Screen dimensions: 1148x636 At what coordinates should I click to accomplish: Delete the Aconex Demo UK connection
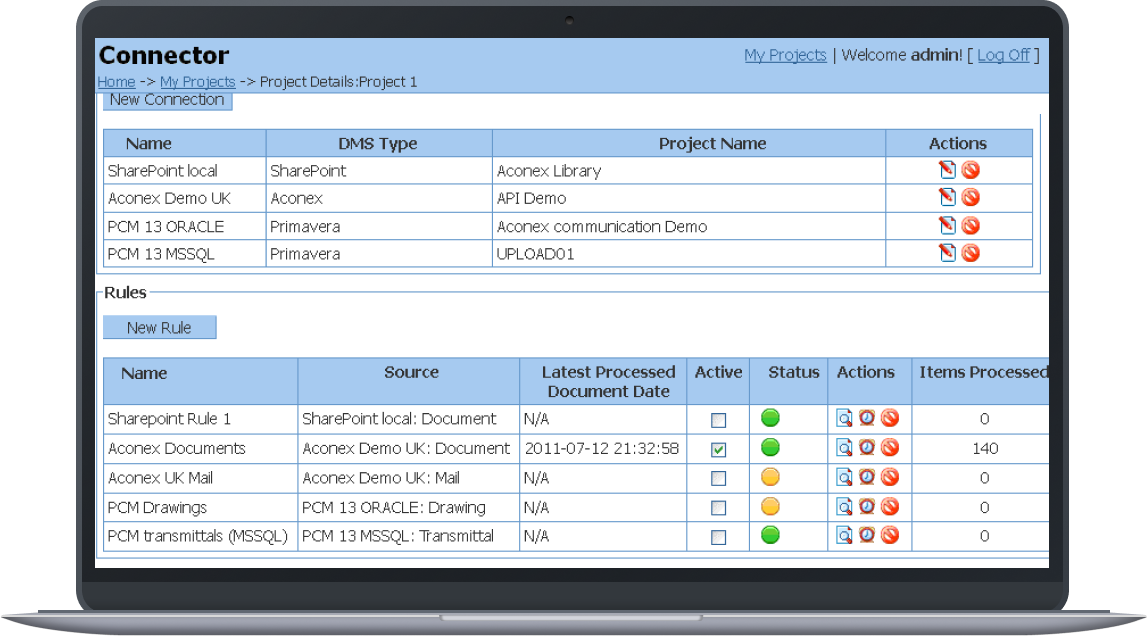pyautogui.click(x=970, y=197)
